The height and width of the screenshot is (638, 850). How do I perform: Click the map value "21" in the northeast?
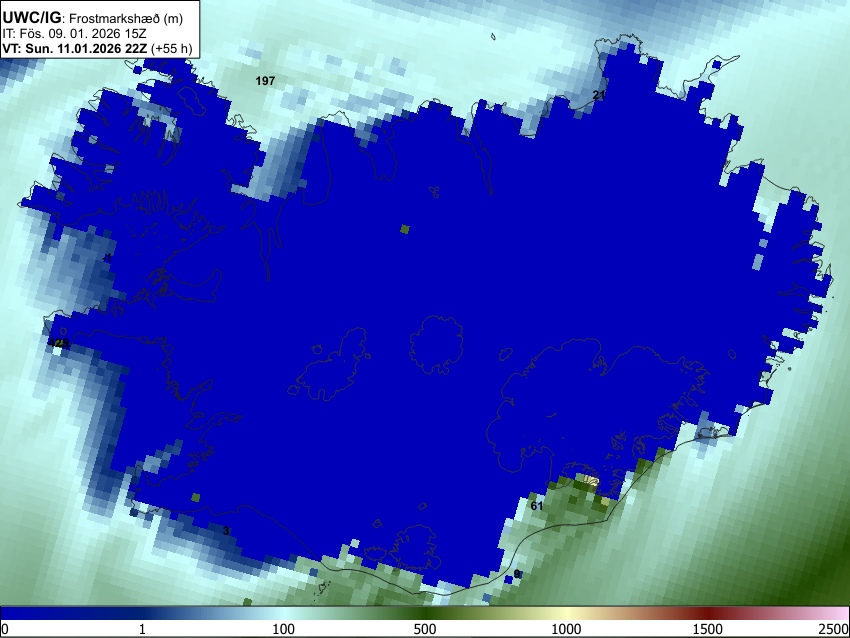pos(598,95)
